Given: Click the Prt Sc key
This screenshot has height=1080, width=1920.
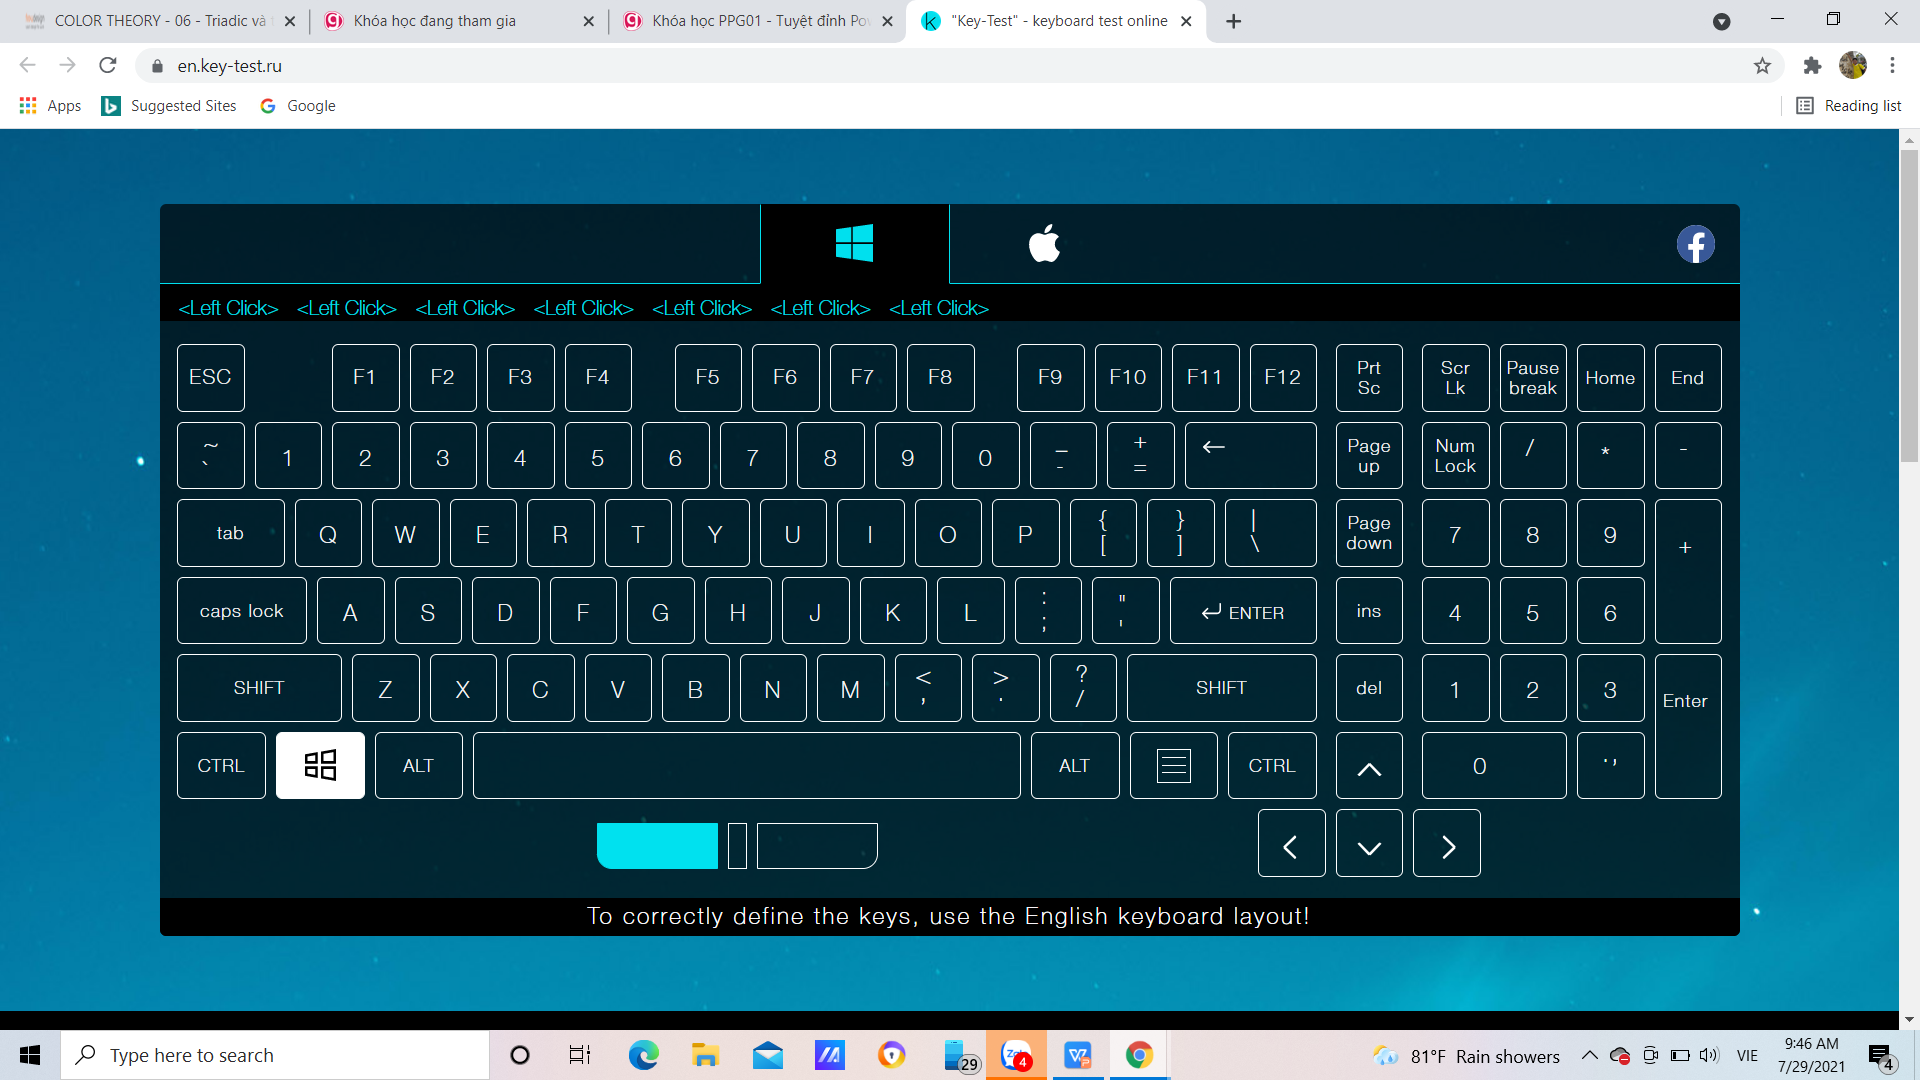Looking at the screenshot, I should (1369, 377).
